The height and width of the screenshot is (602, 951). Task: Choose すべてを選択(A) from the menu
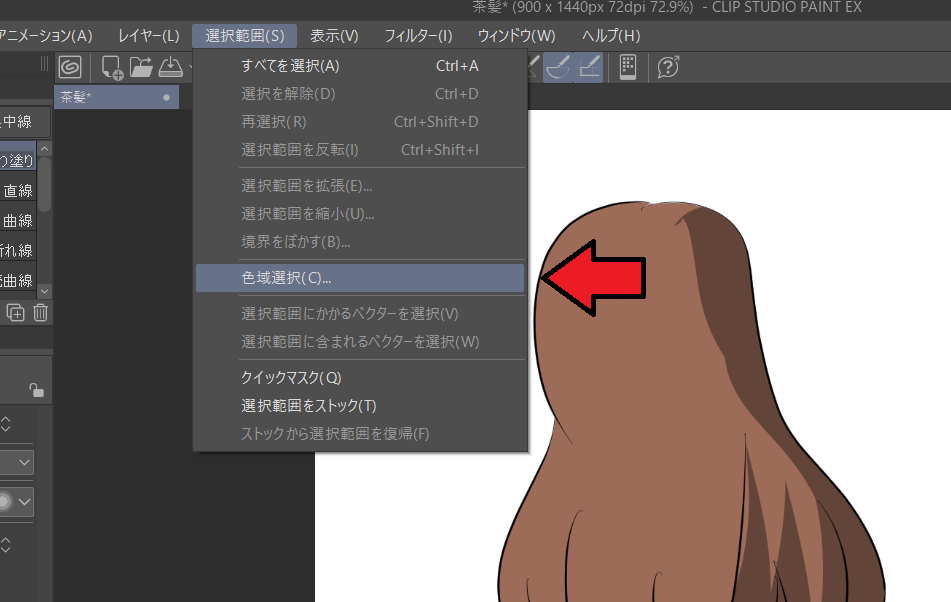click(290, 66)
